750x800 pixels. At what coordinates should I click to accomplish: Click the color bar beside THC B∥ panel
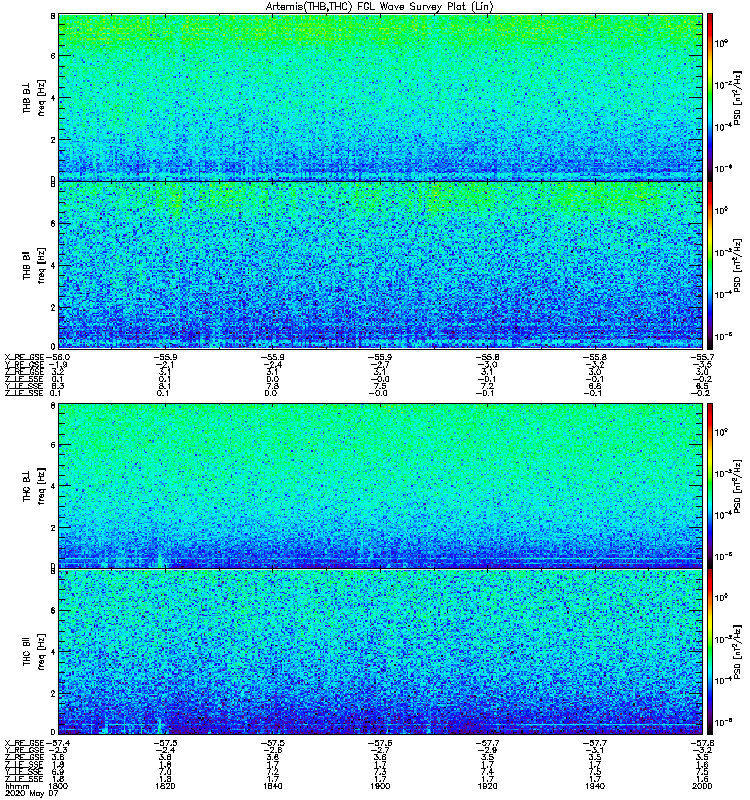tap(710, 652)
